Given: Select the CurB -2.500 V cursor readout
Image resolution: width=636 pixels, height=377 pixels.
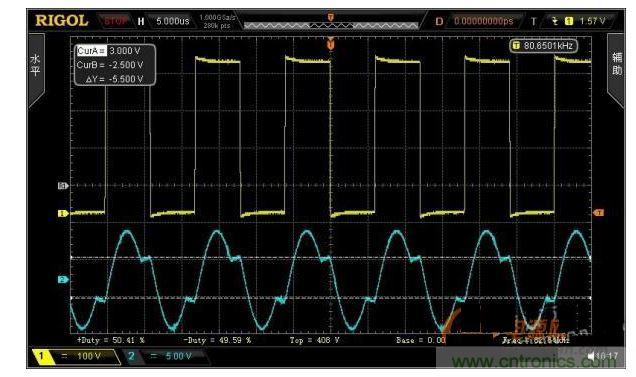Looking at the screenshot, I should pyautogui.click(x=110, y=65).
